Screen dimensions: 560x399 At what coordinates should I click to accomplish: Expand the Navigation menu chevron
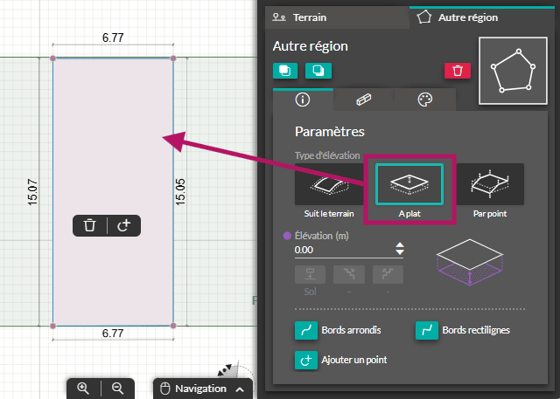240,389
